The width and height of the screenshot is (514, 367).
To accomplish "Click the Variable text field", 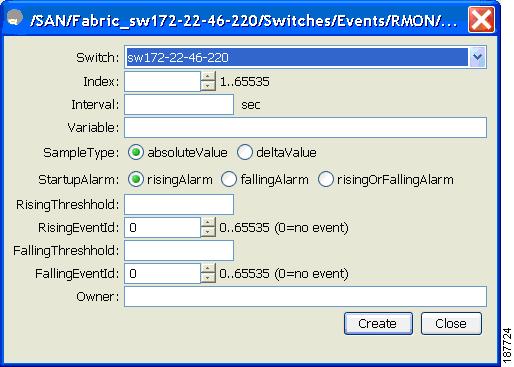I will (x=305, y=127).
